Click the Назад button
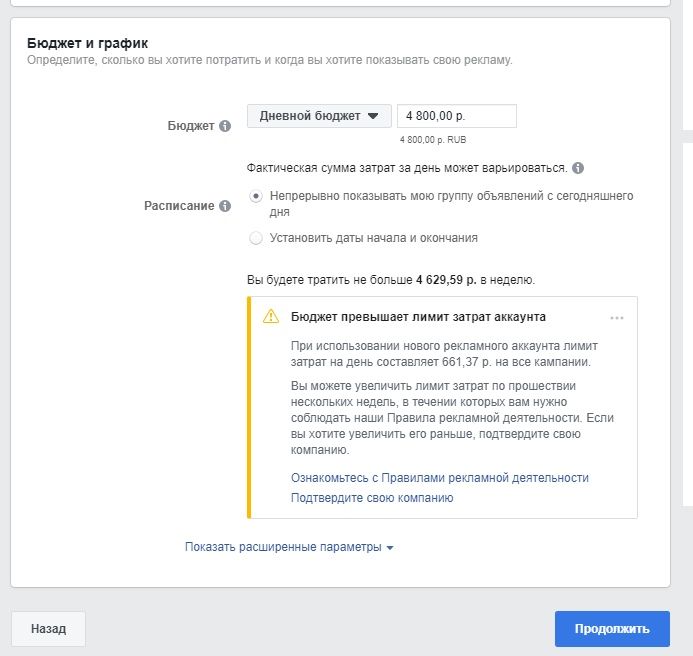Image resolution: width=693 pixels, height=656 pixels. (48, 629)
